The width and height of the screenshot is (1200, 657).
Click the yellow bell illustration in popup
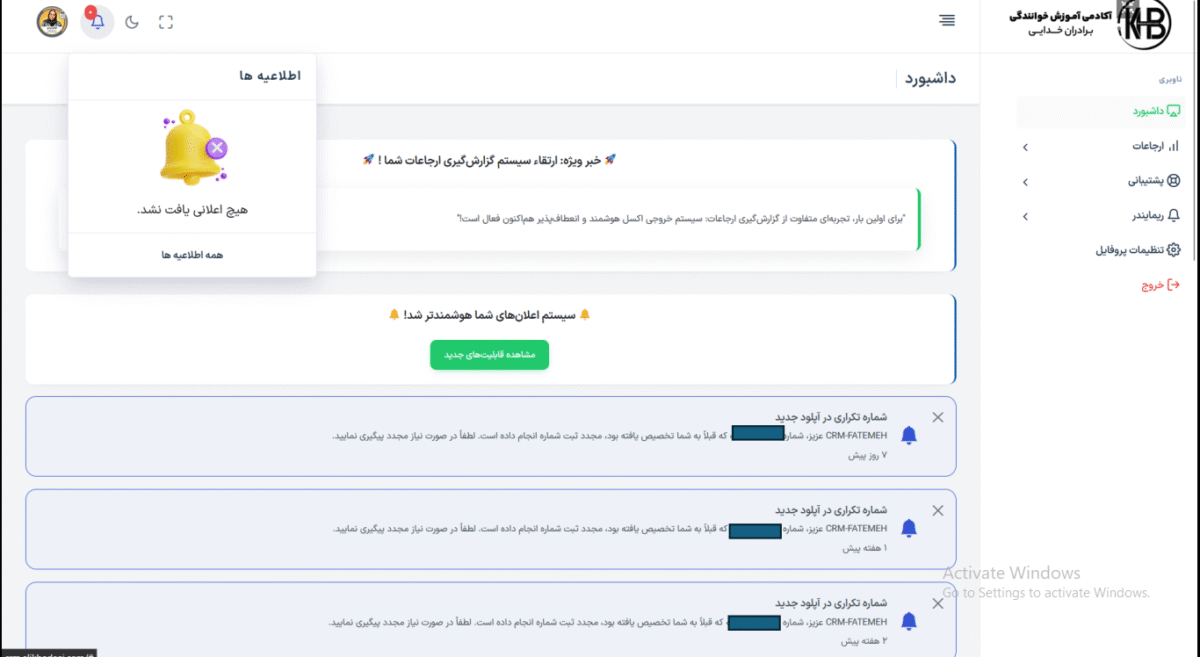(192, 148)
